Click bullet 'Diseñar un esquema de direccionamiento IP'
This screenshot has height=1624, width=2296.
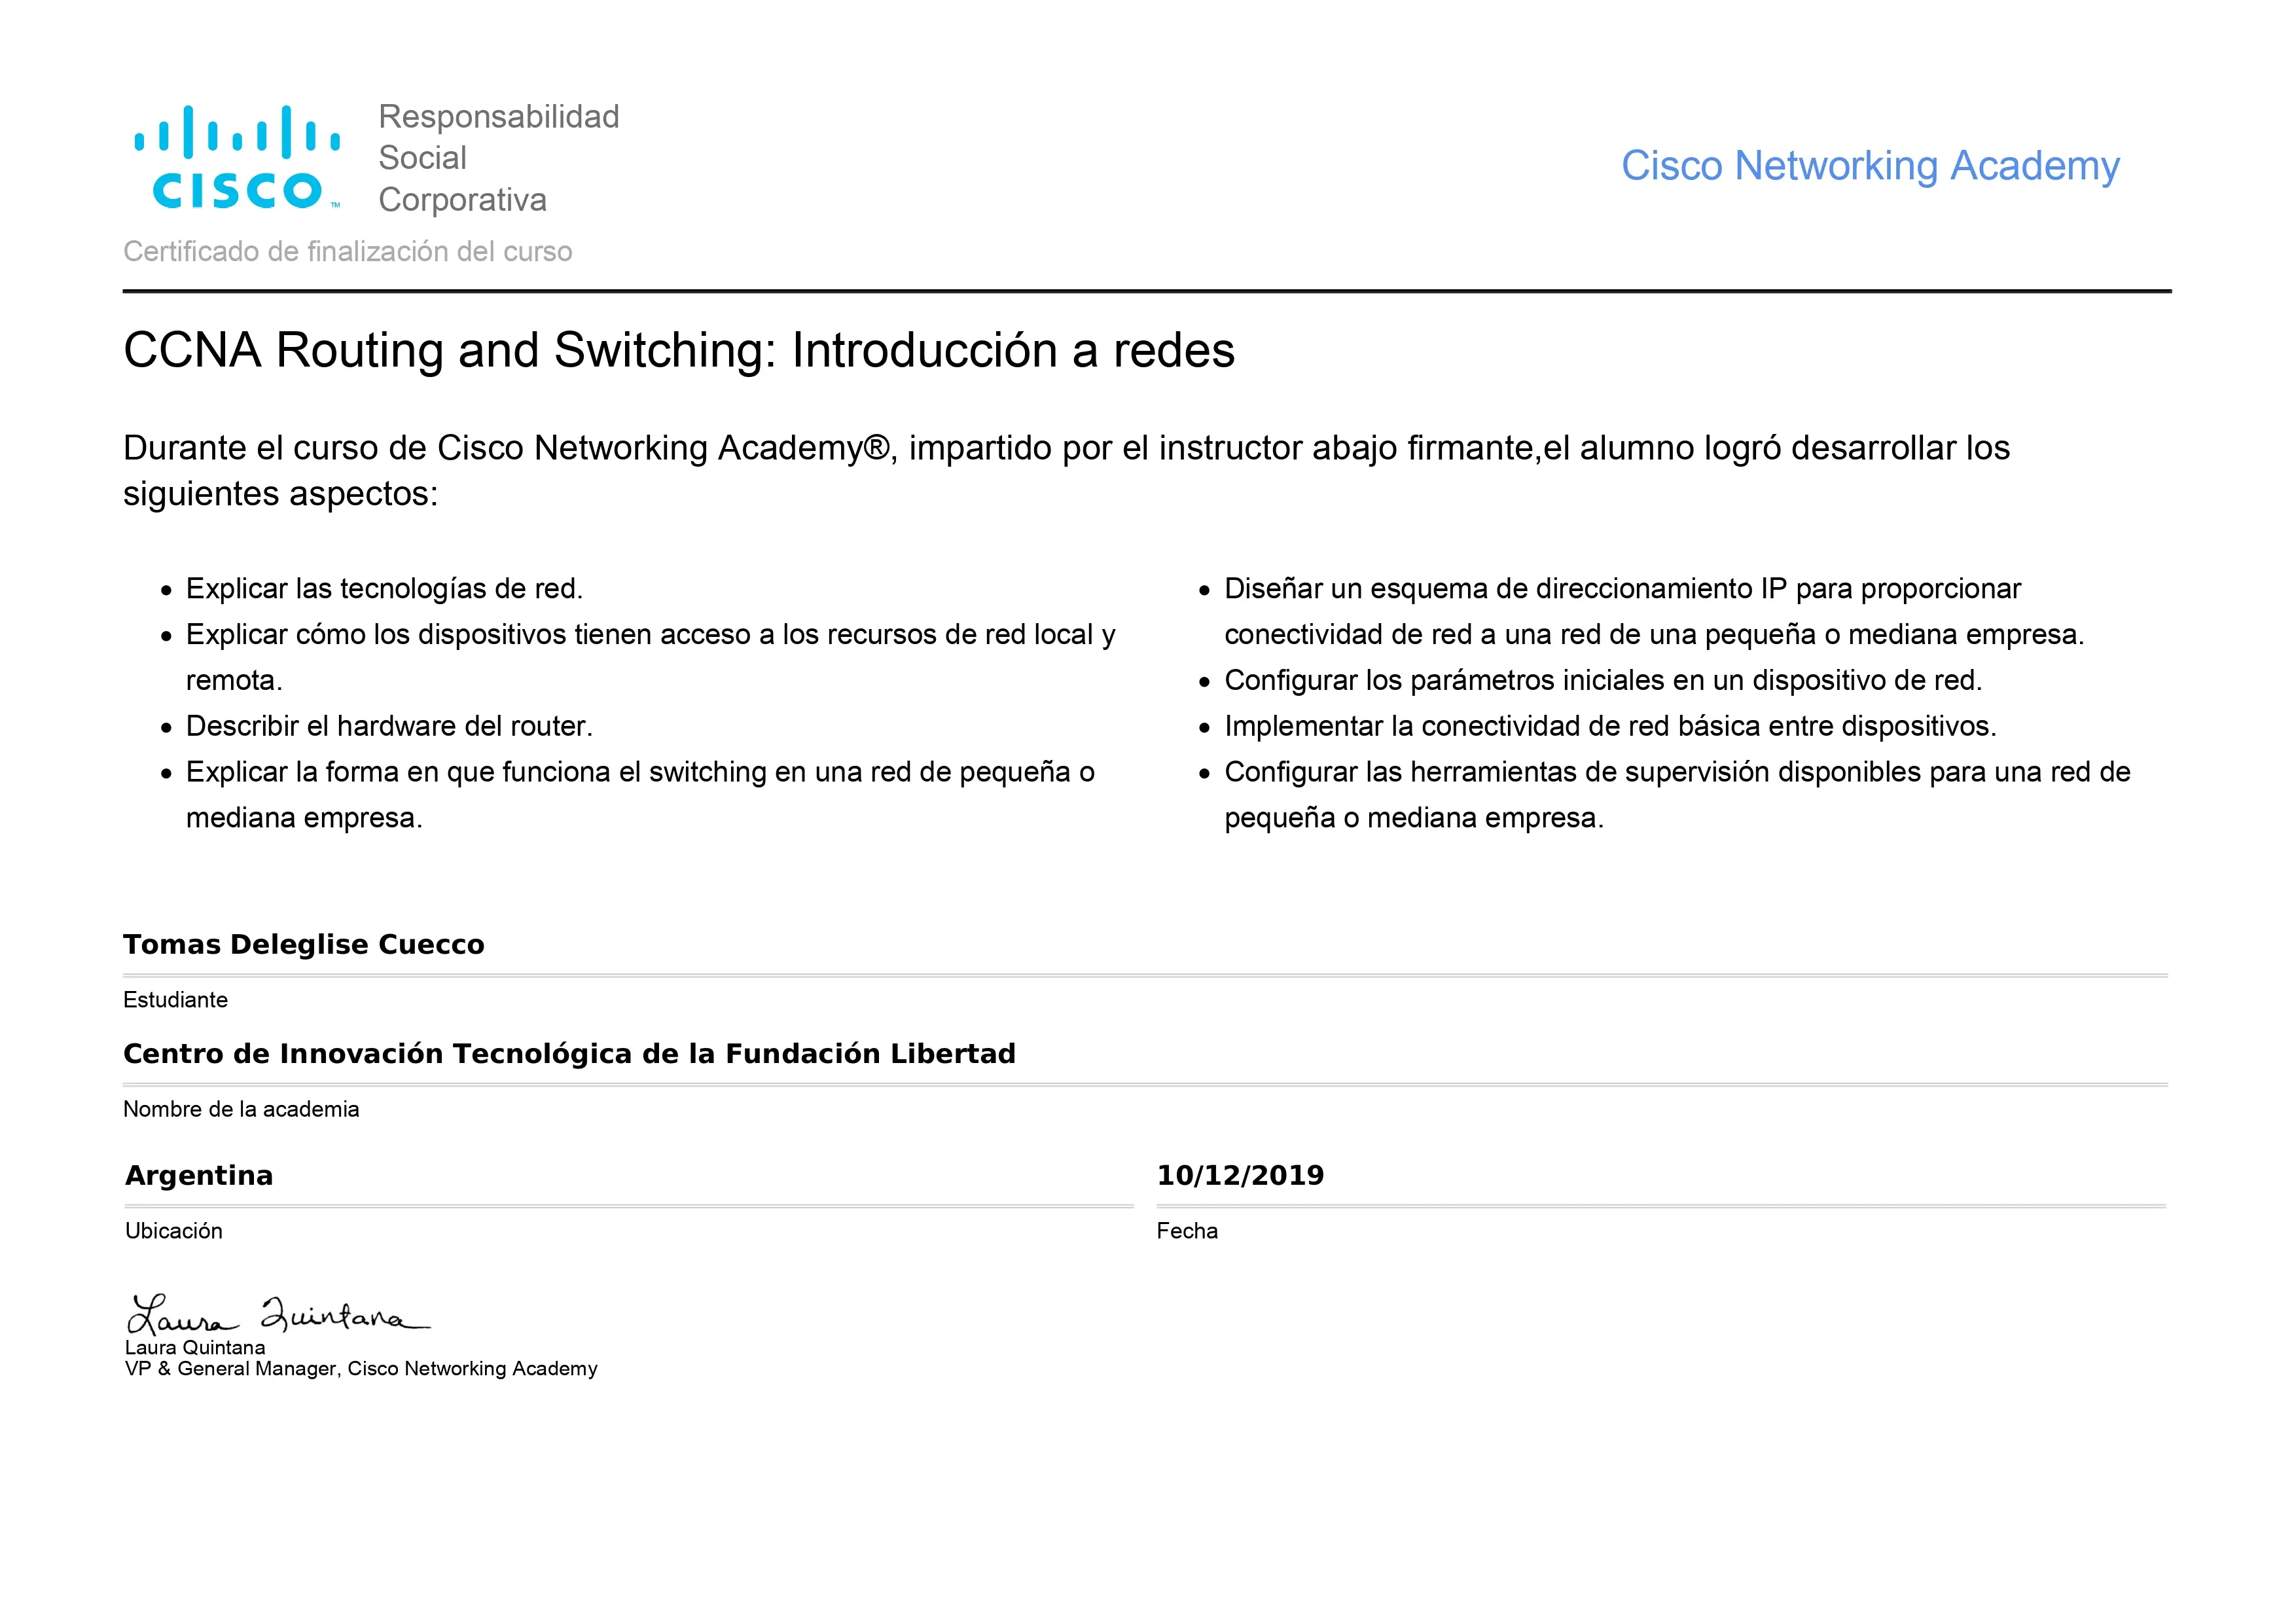(x=1654, y=611)
